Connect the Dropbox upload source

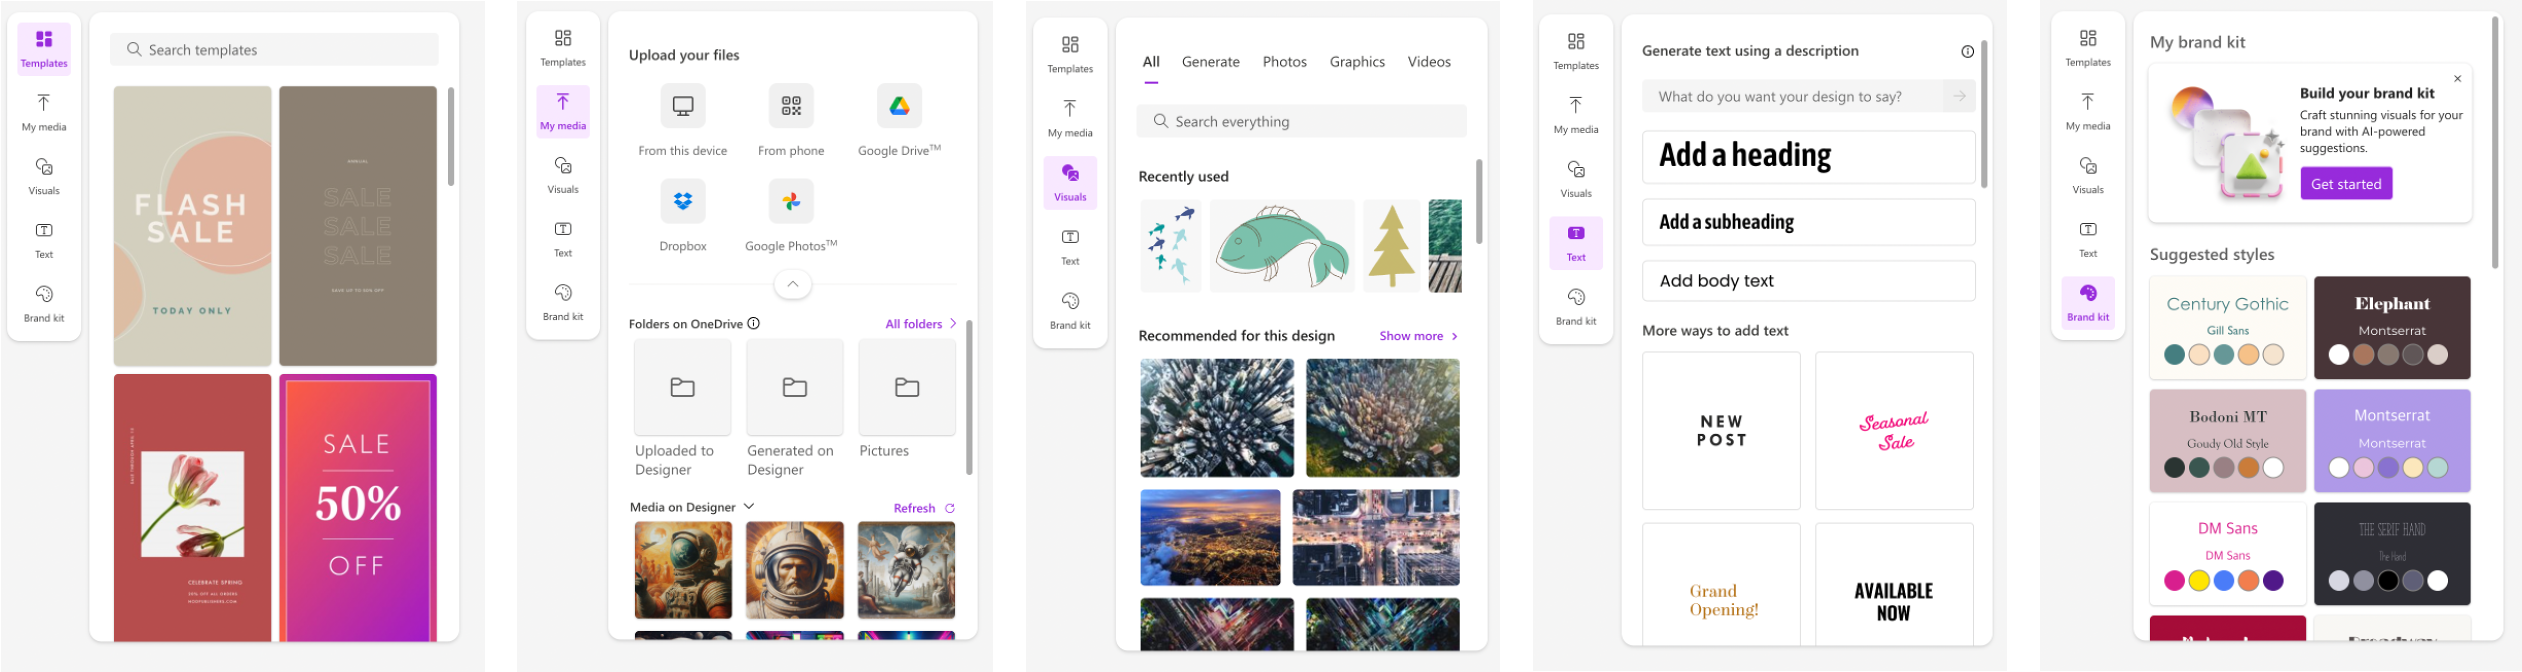click(683, 201)
